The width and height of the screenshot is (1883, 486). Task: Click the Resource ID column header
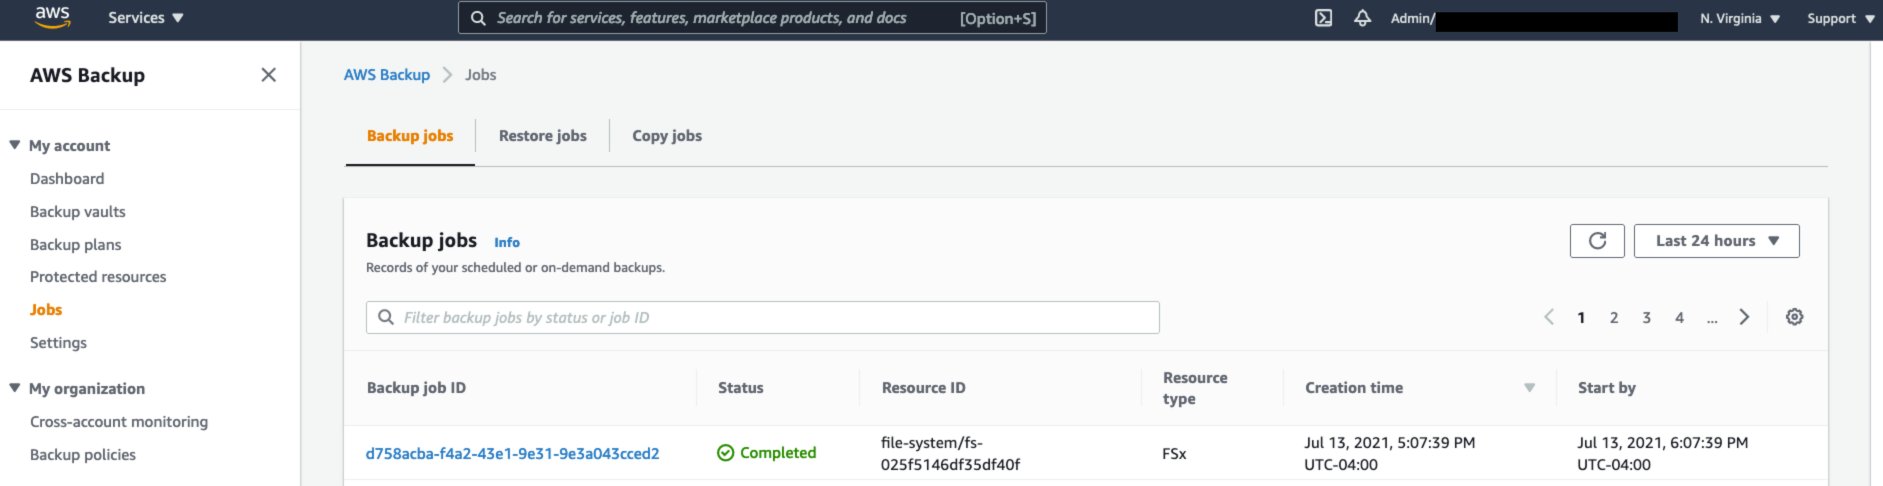click(x=924, y=388)
